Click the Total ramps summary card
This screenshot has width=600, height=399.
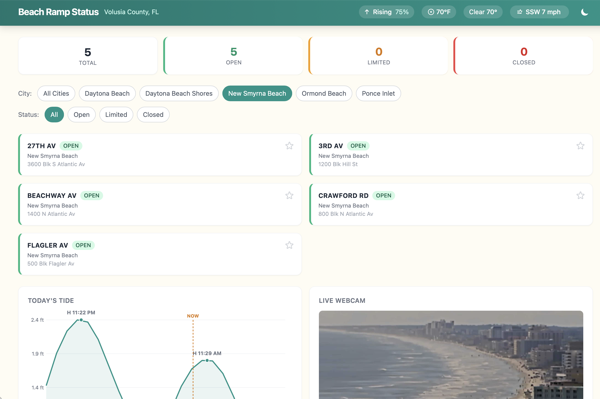[x=88, y=56]
